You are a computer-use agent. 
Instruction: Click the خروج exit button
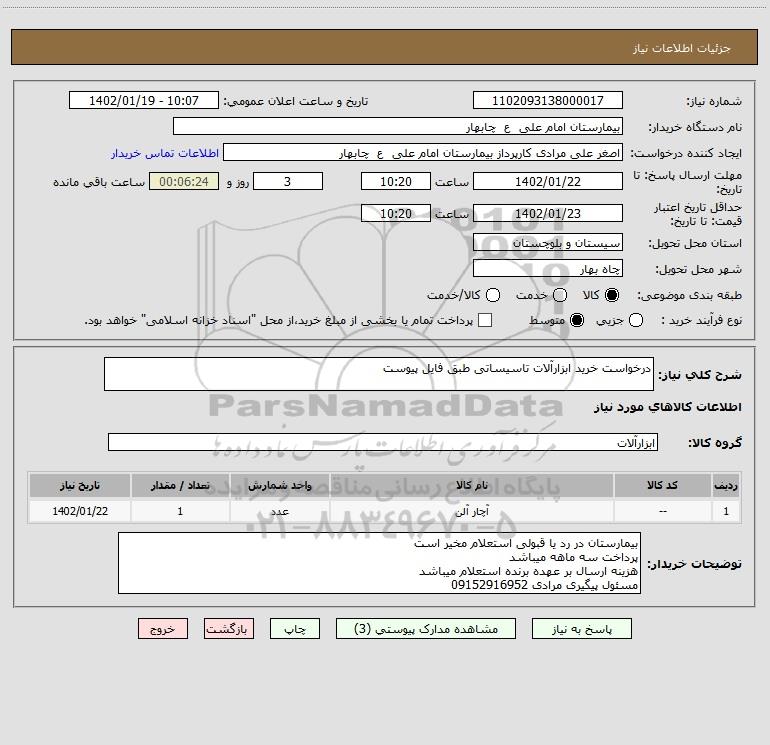pyautogui.click(x=163, y=629)
